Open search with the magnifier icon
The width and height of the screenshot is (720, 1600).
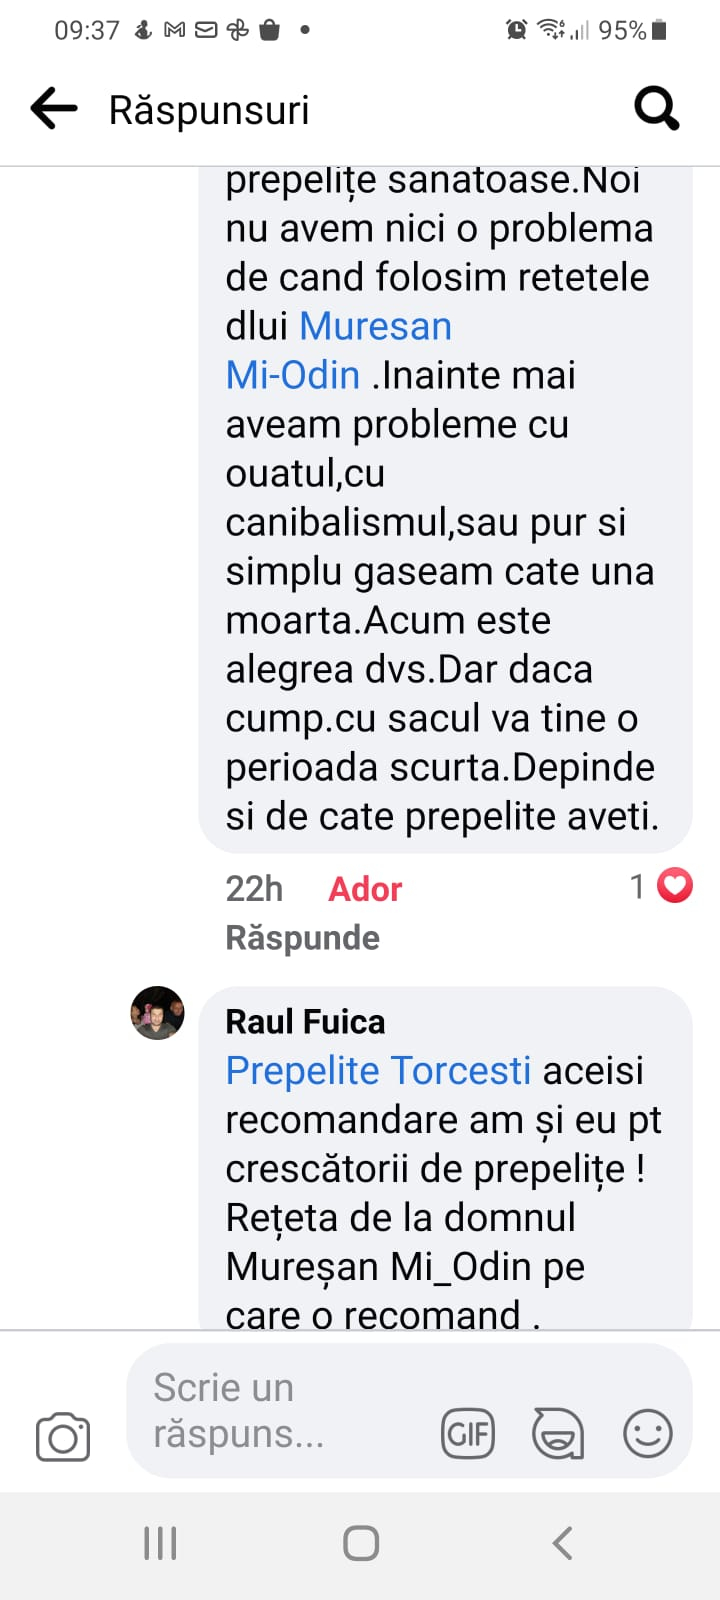[657, 109]
